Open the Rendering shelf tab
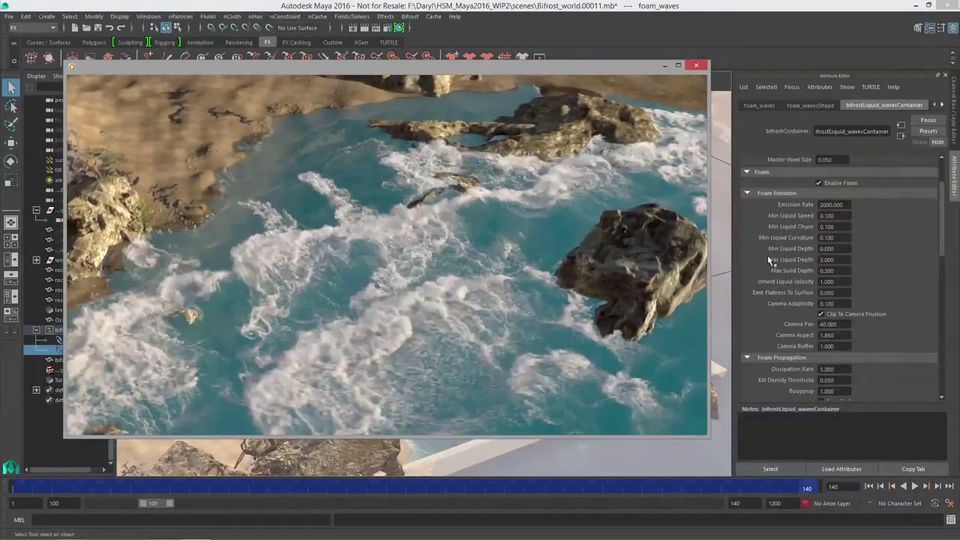 pyautogui.click(x=239, y=43)
